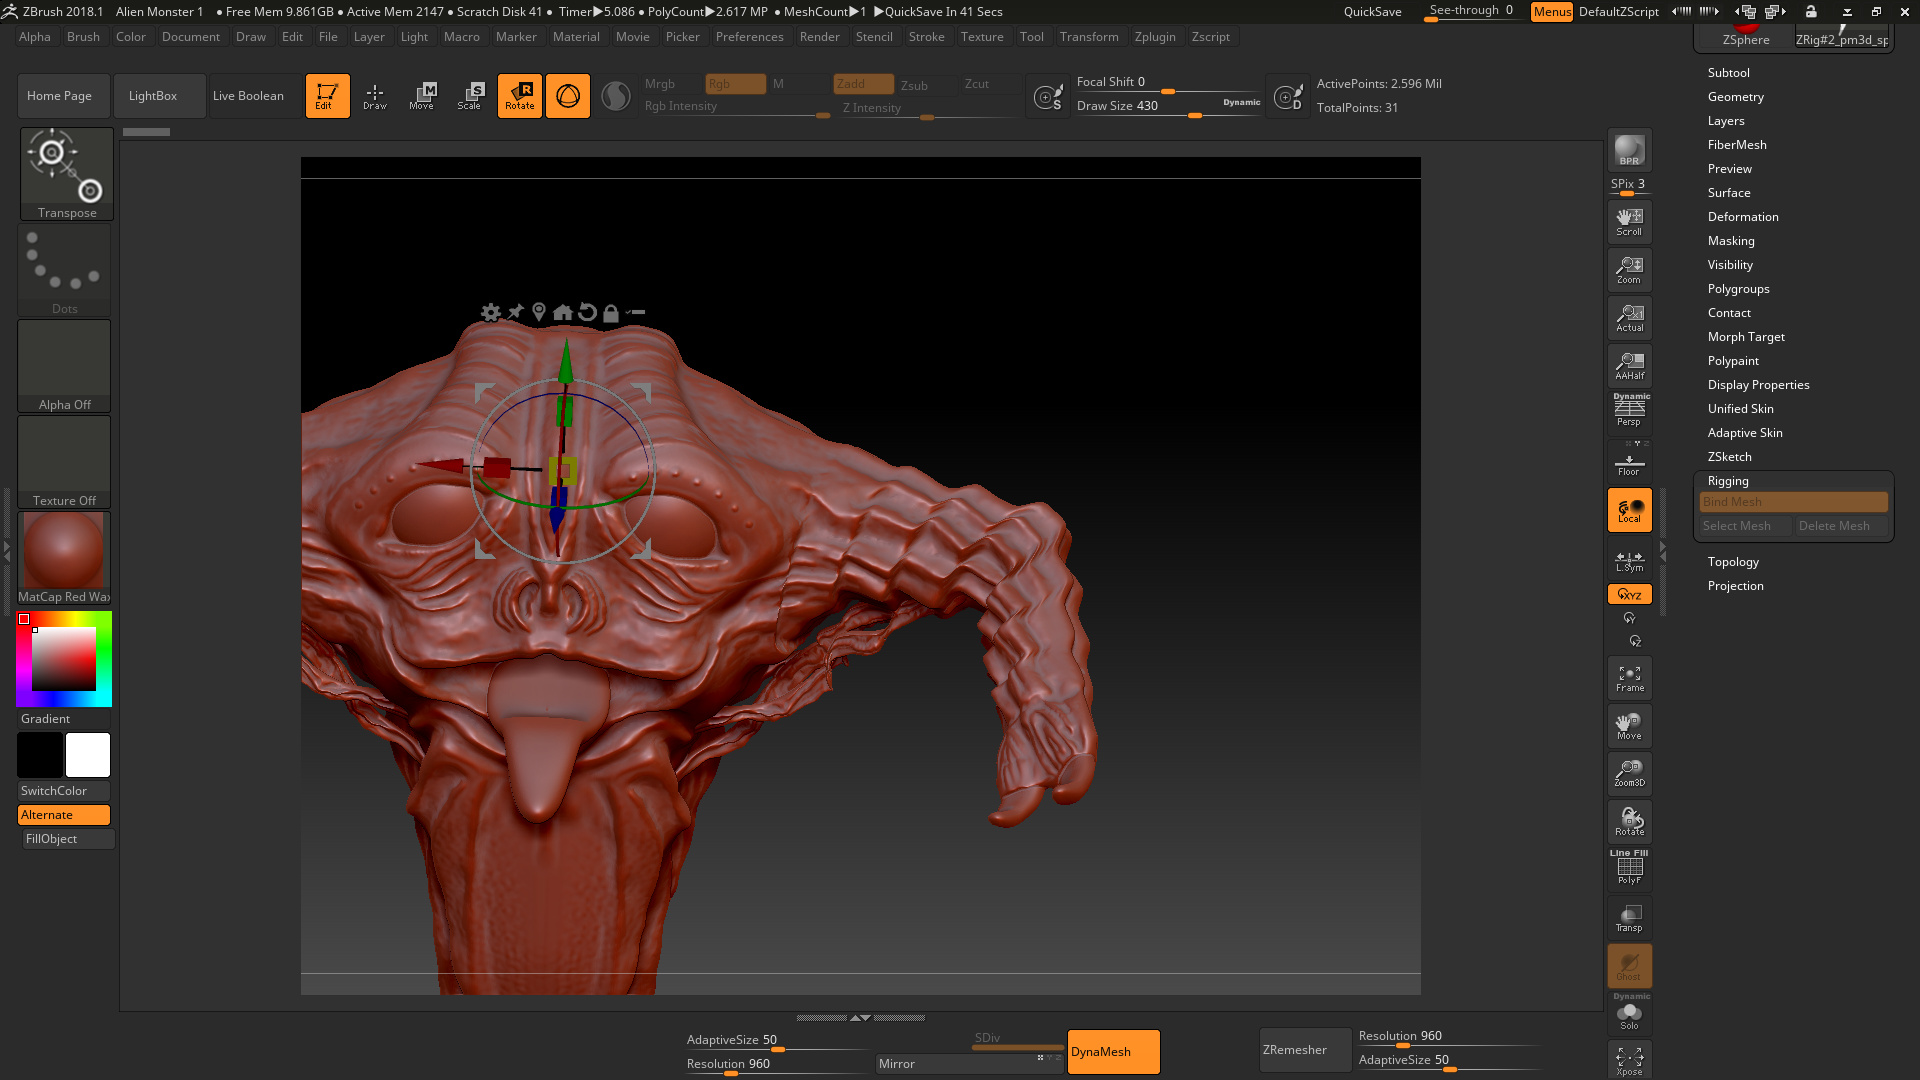Click the gizmo reset orientation arrow icon
Screen dimensions: 1920x1080
(x=587, y=312)
